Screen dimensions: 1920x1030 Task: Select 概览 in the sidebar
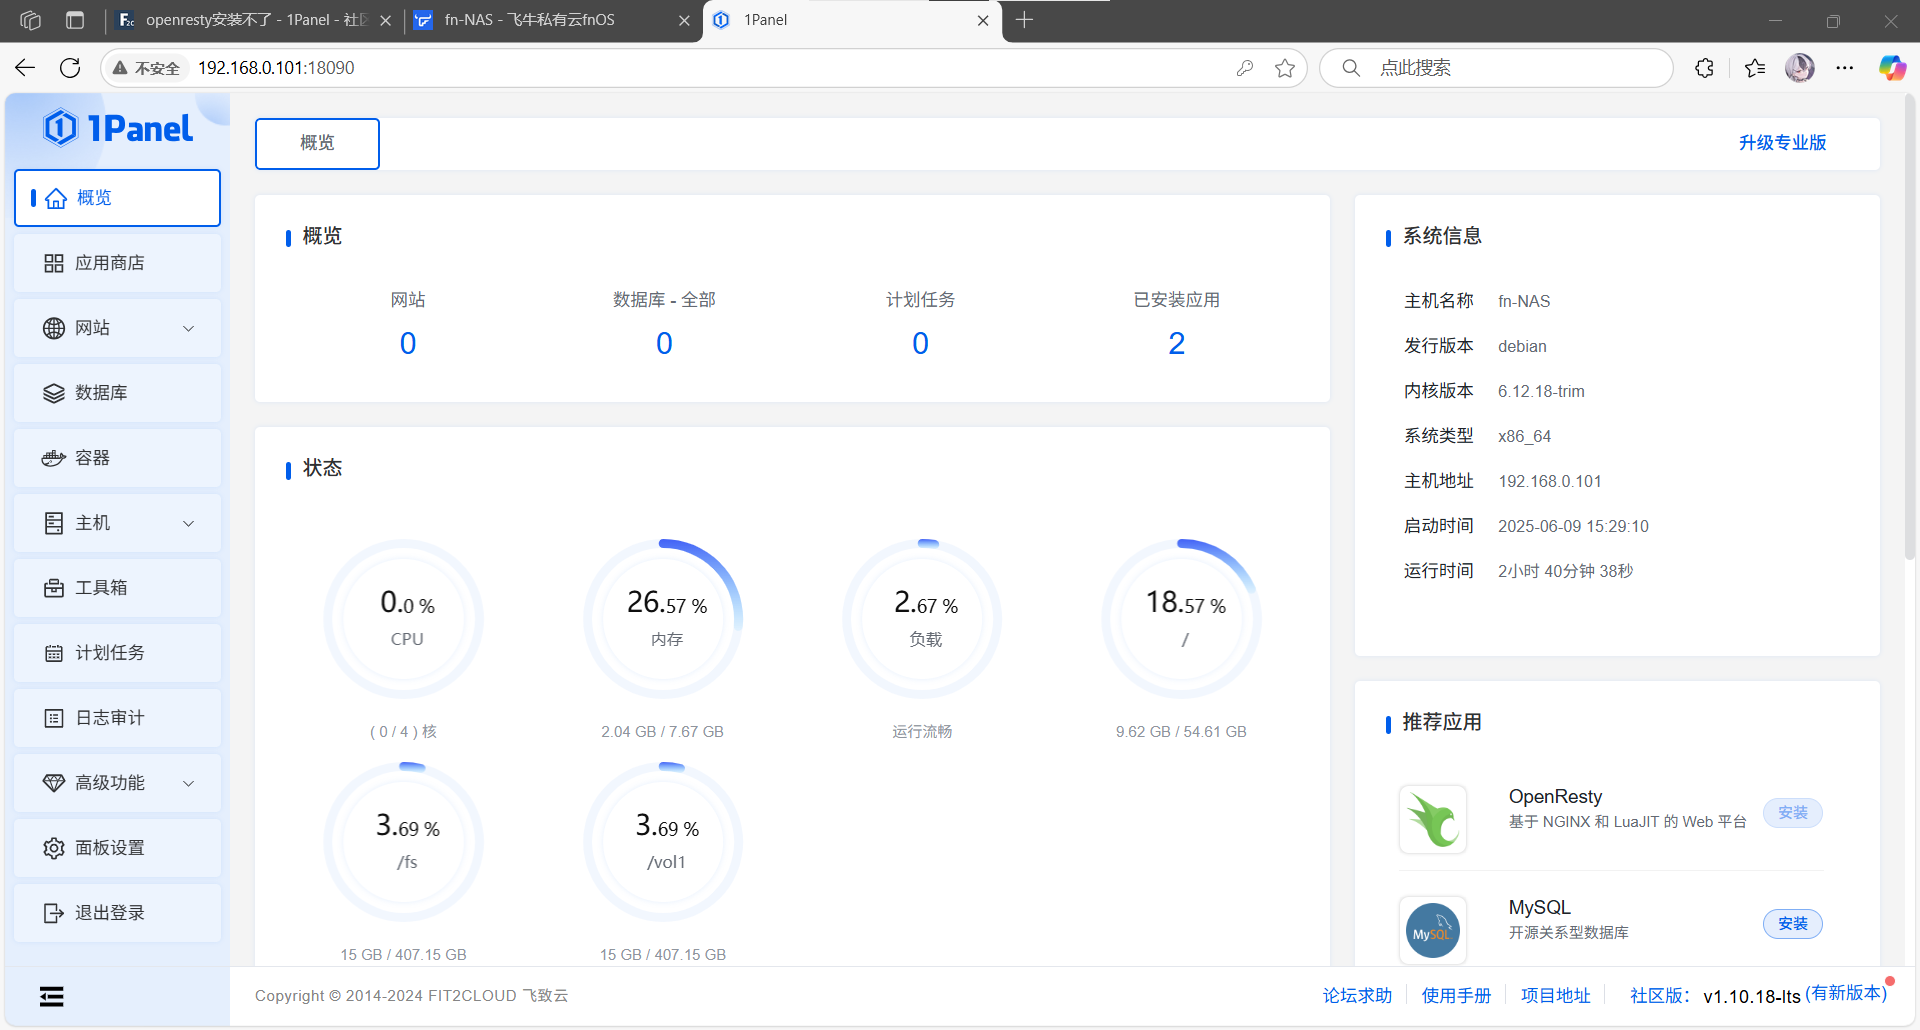click(x=117, y=198)
